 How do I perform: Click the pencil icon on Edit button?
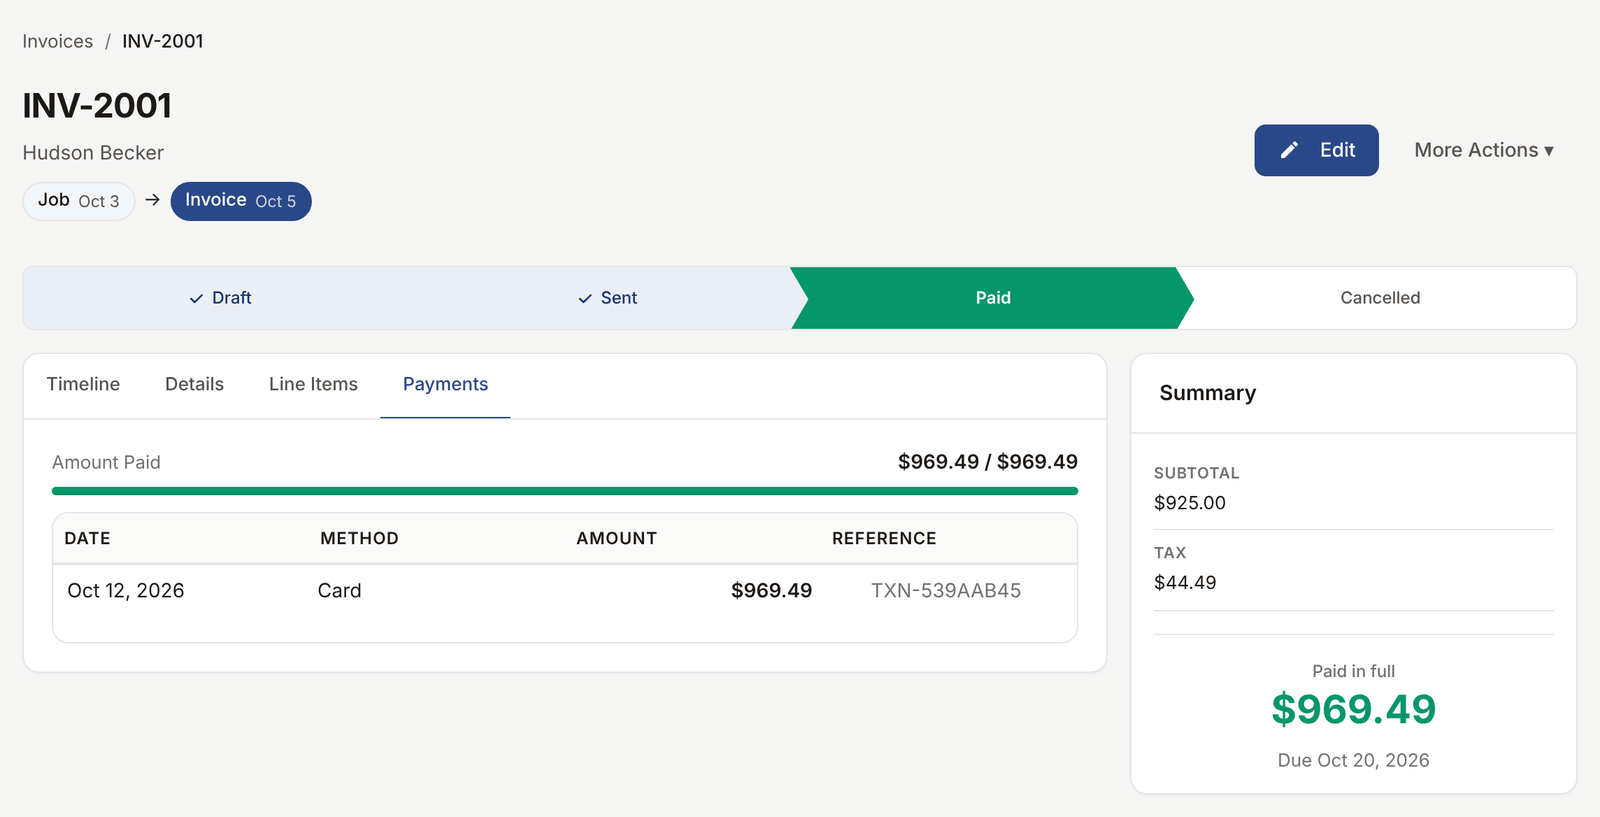[x=1290, y=150]
